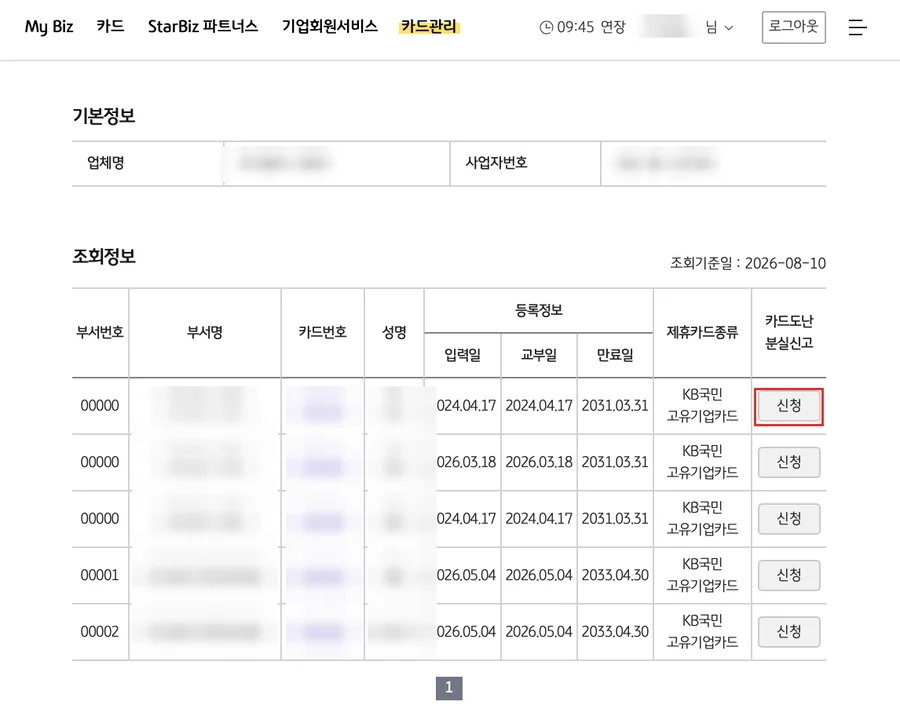This screenshot has width=900, height=727.
Task: Click the 카드도난 분실신고 column header
Action: coord(789,332)
